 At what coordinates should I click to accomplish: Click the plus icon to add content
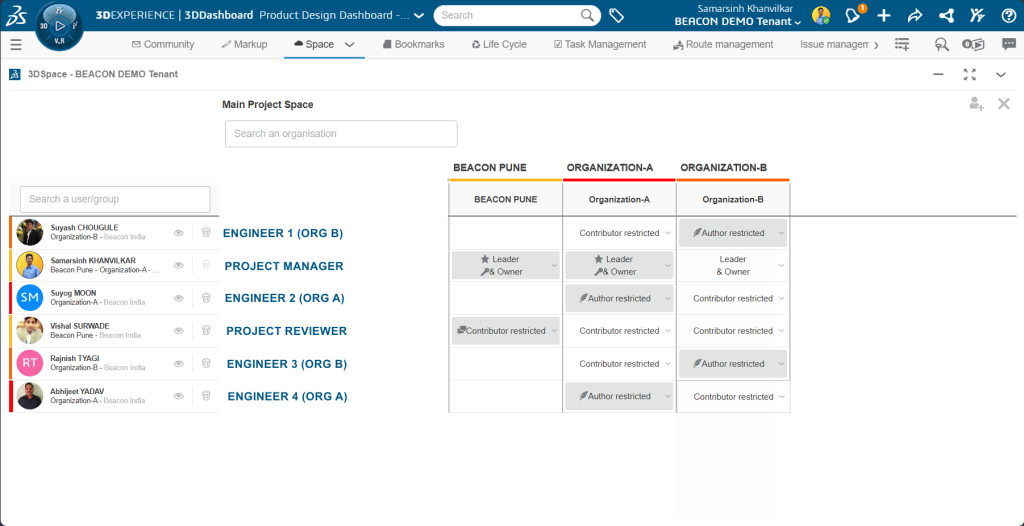pyautogui.click(x=883, y=16)
